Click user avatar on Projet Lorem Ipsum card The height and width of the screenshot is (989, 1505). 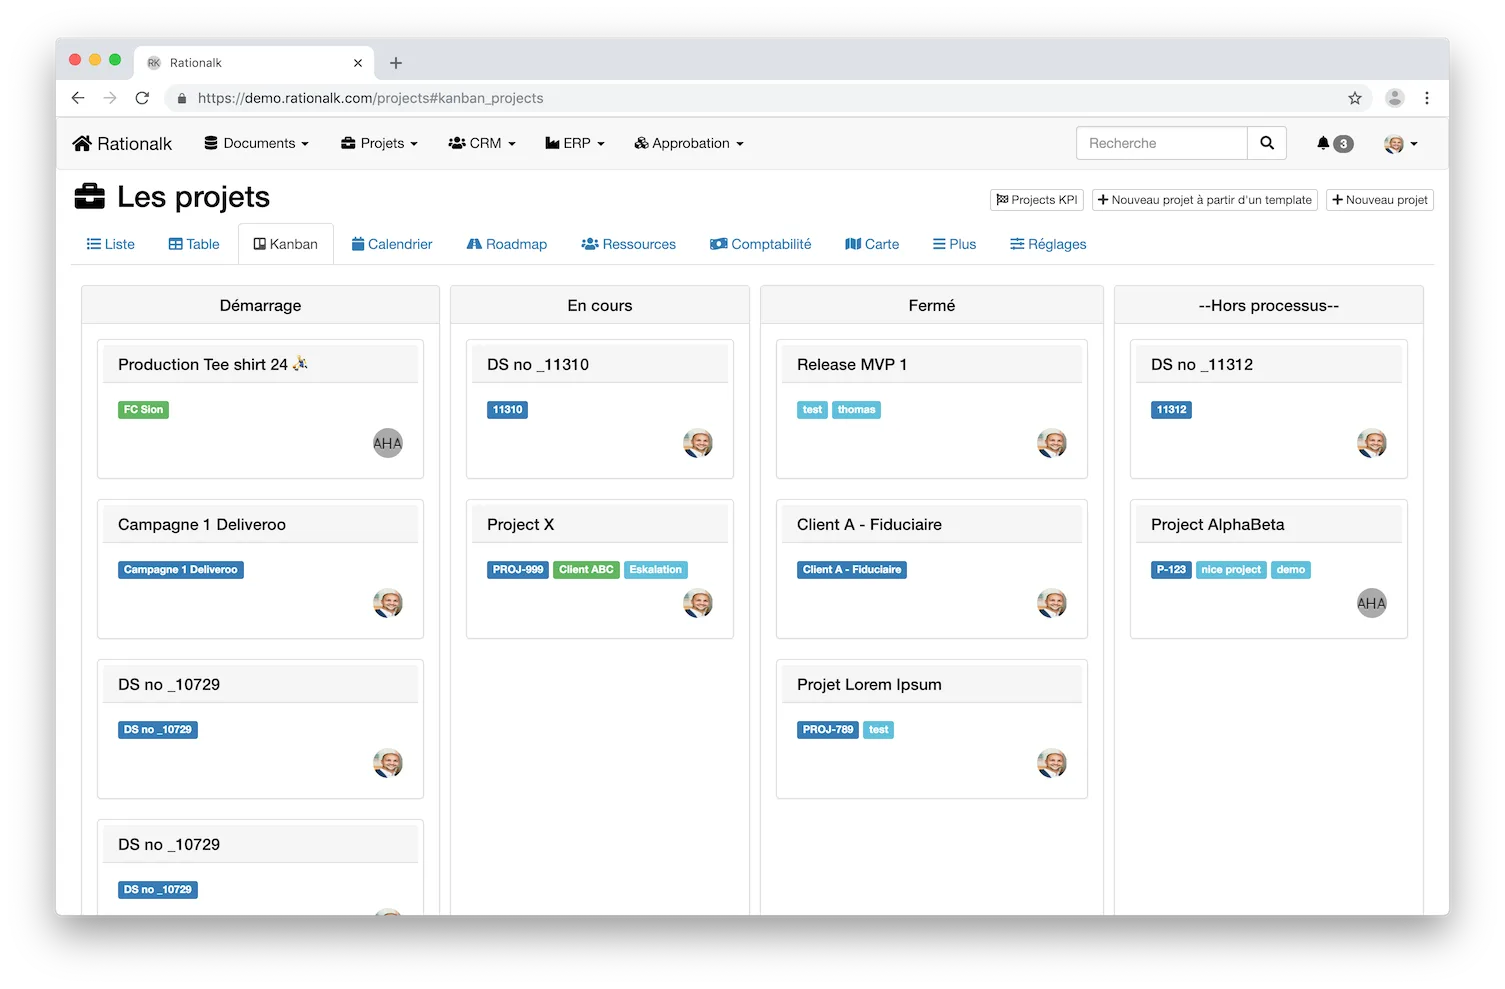[x=1052, y=763]
